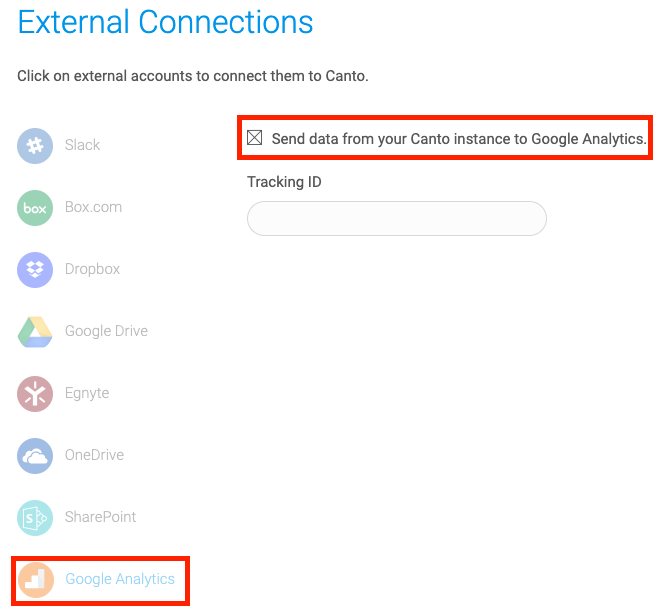Screen dimensions: 658x609
Task: Open the Egnyte connection label
Action: tap(87, 393)
